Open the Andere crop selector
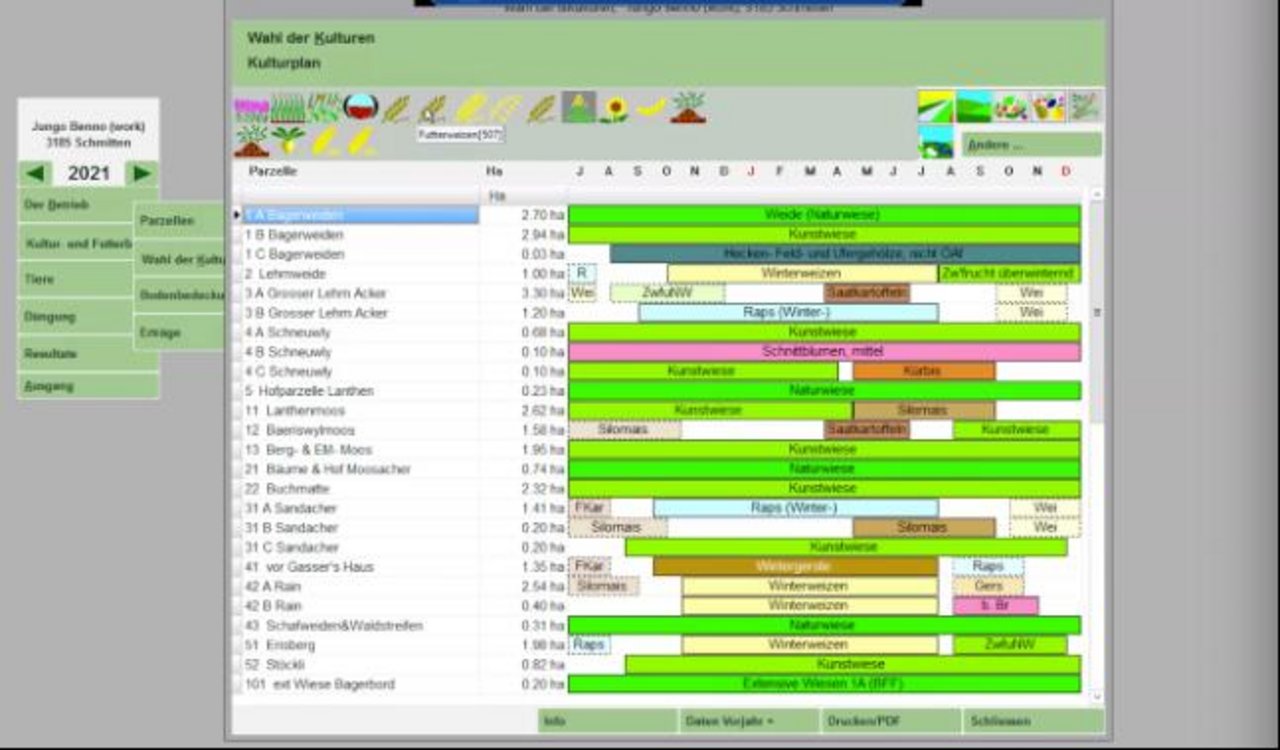 (x=1031, y=145)
